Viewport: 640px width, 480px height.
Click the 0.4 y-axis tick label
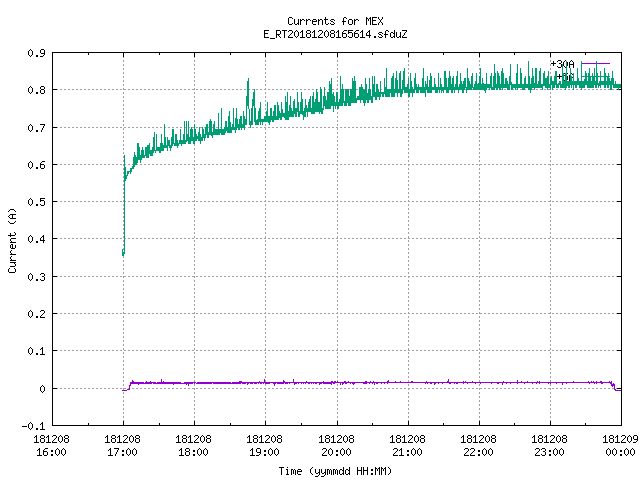coord(36,239)
